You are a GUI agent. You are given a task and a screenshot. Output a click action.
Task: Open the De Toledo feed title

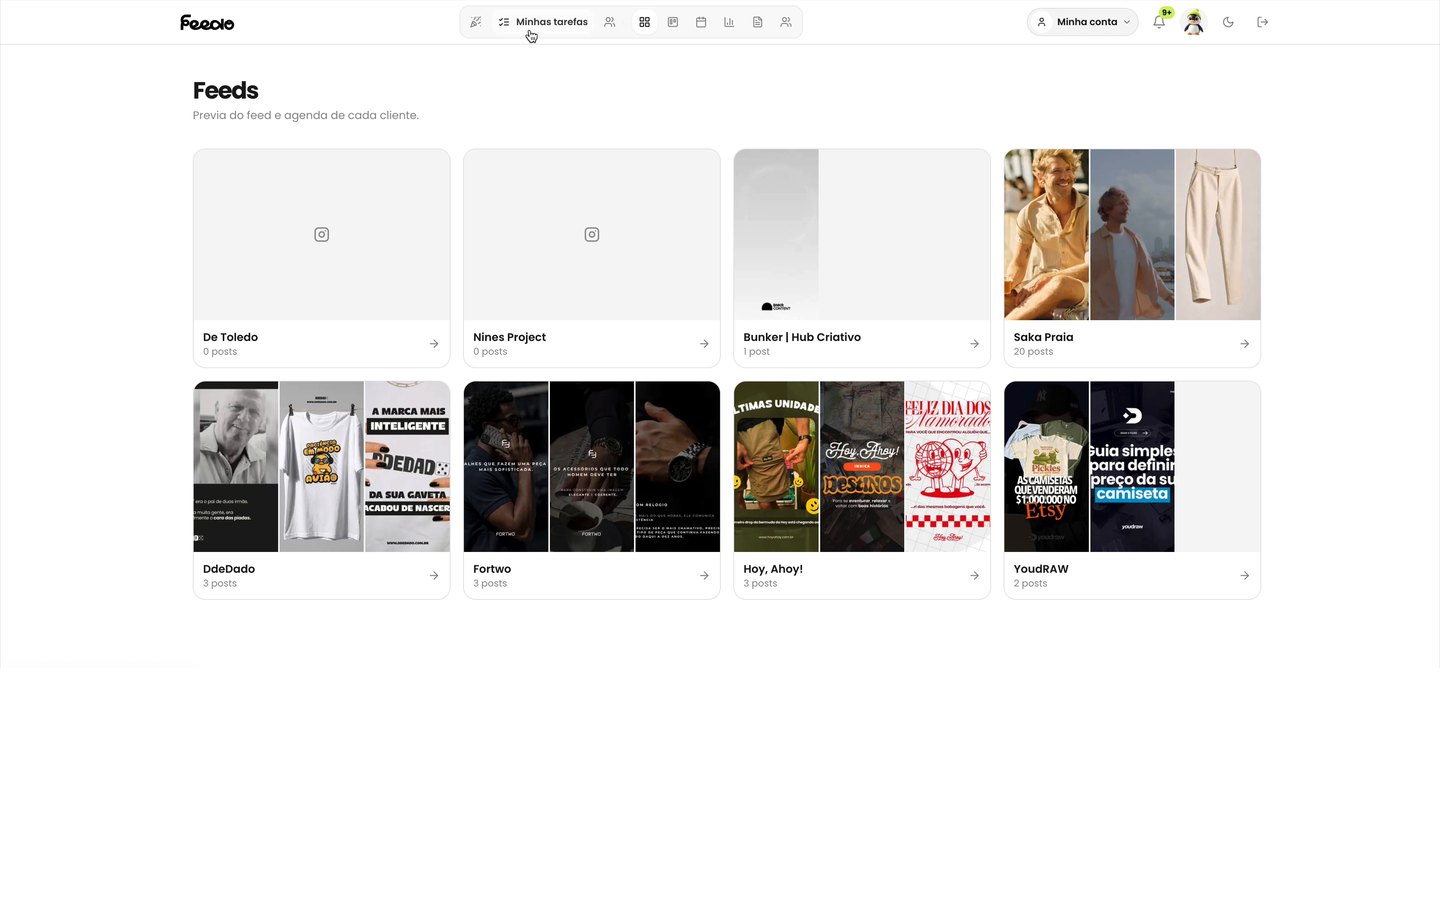coord(230,337)
